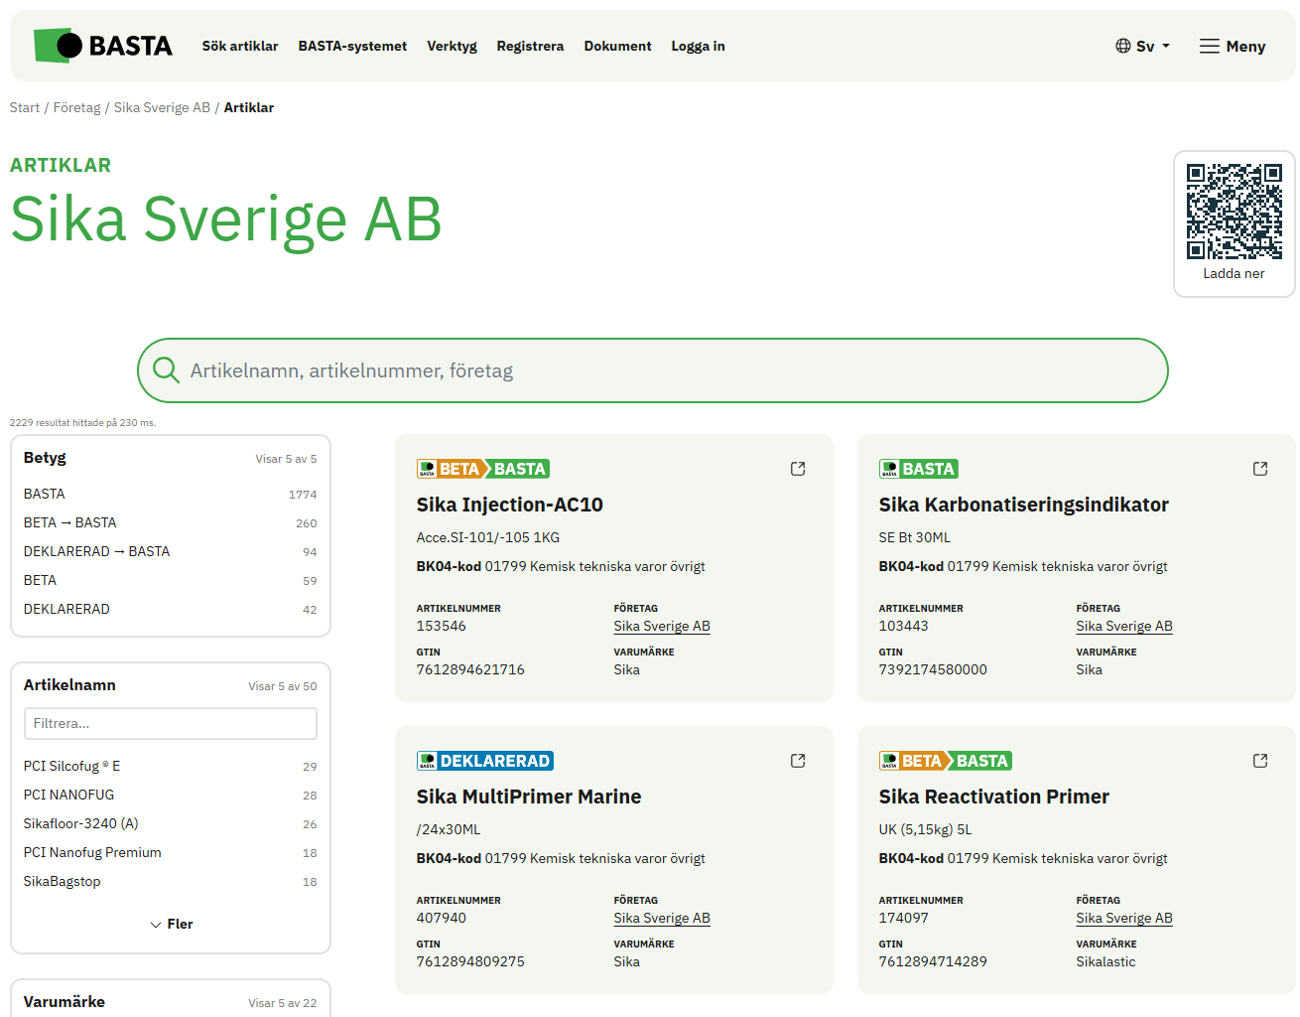The image size is (1300, 1017).
Task: Open the Dokument menu item
Action: (x=617, y=46)
